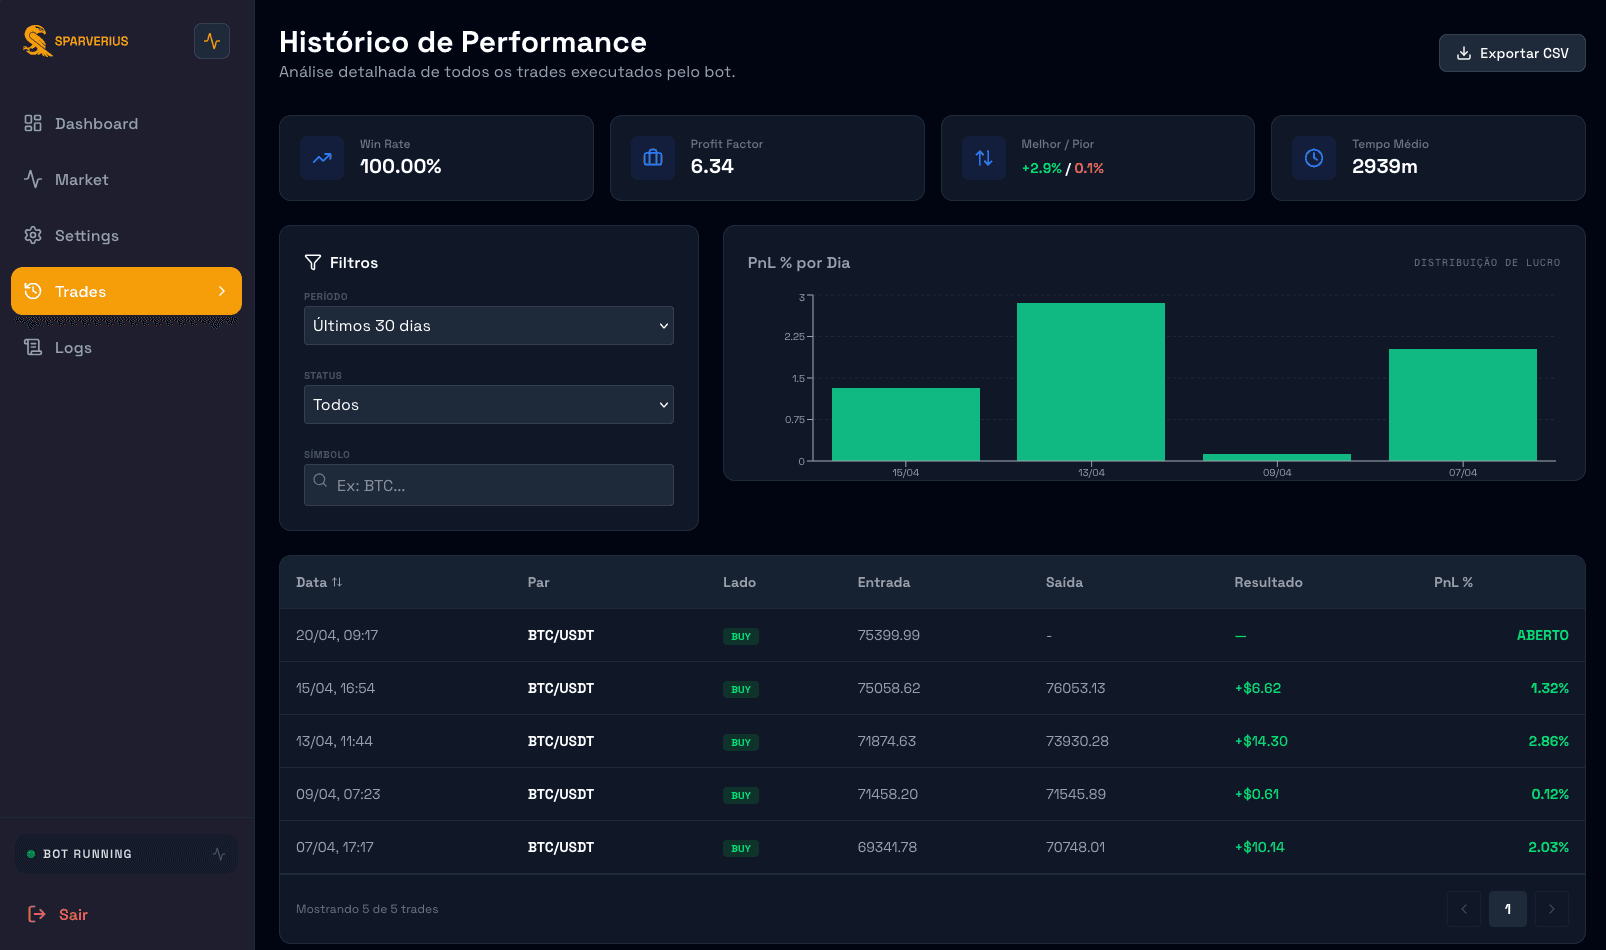The width and height of the screenshot is (1606, 950).
Task: Click the Tempo Médio clock icon
Action: tap(1314, 158)
